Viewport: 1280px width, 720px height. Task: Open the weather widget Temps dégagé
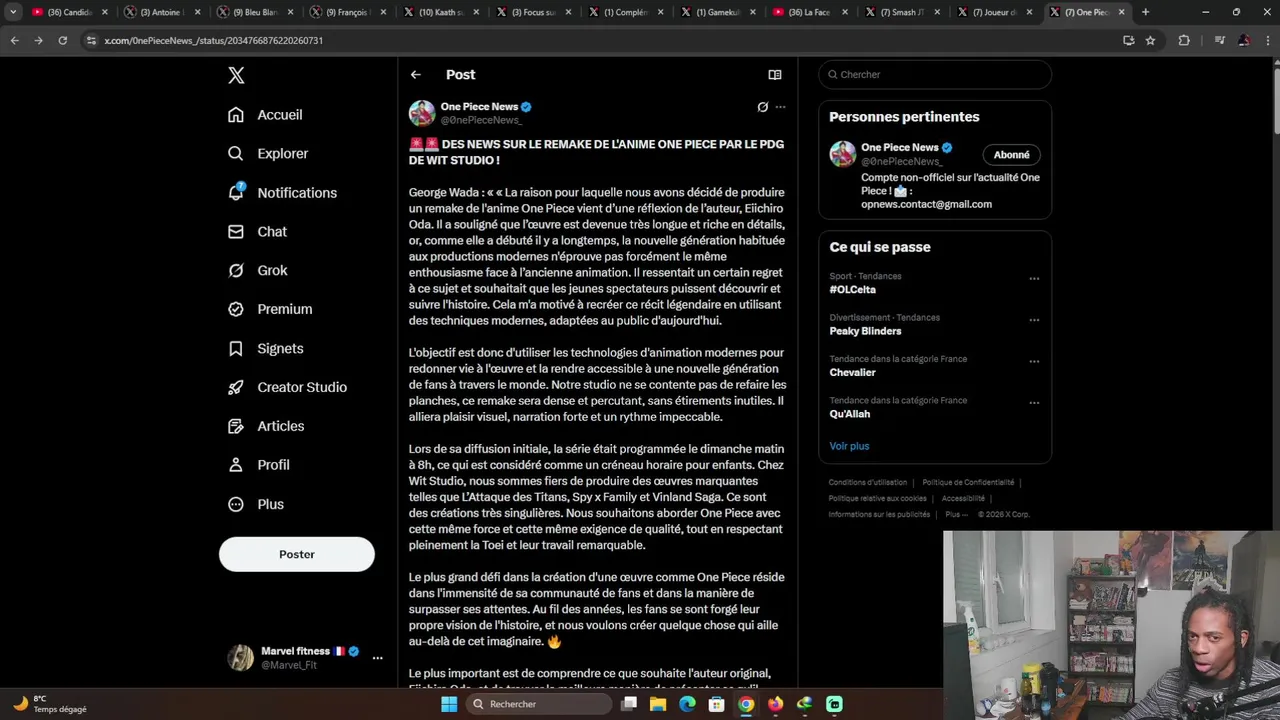tap(50, 704)
